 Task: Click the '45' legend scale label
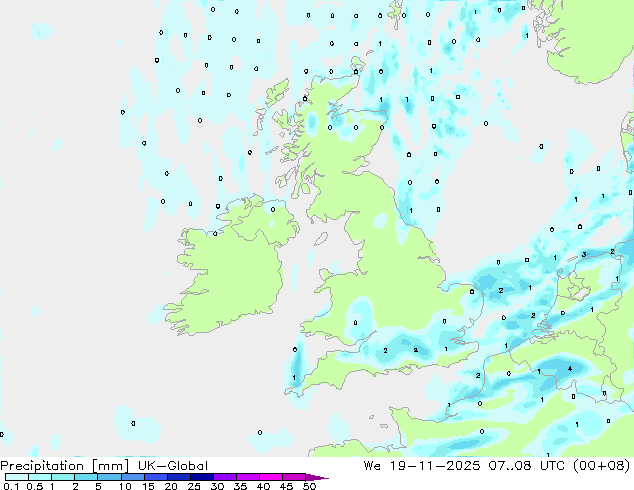click(x=286, y=486)
